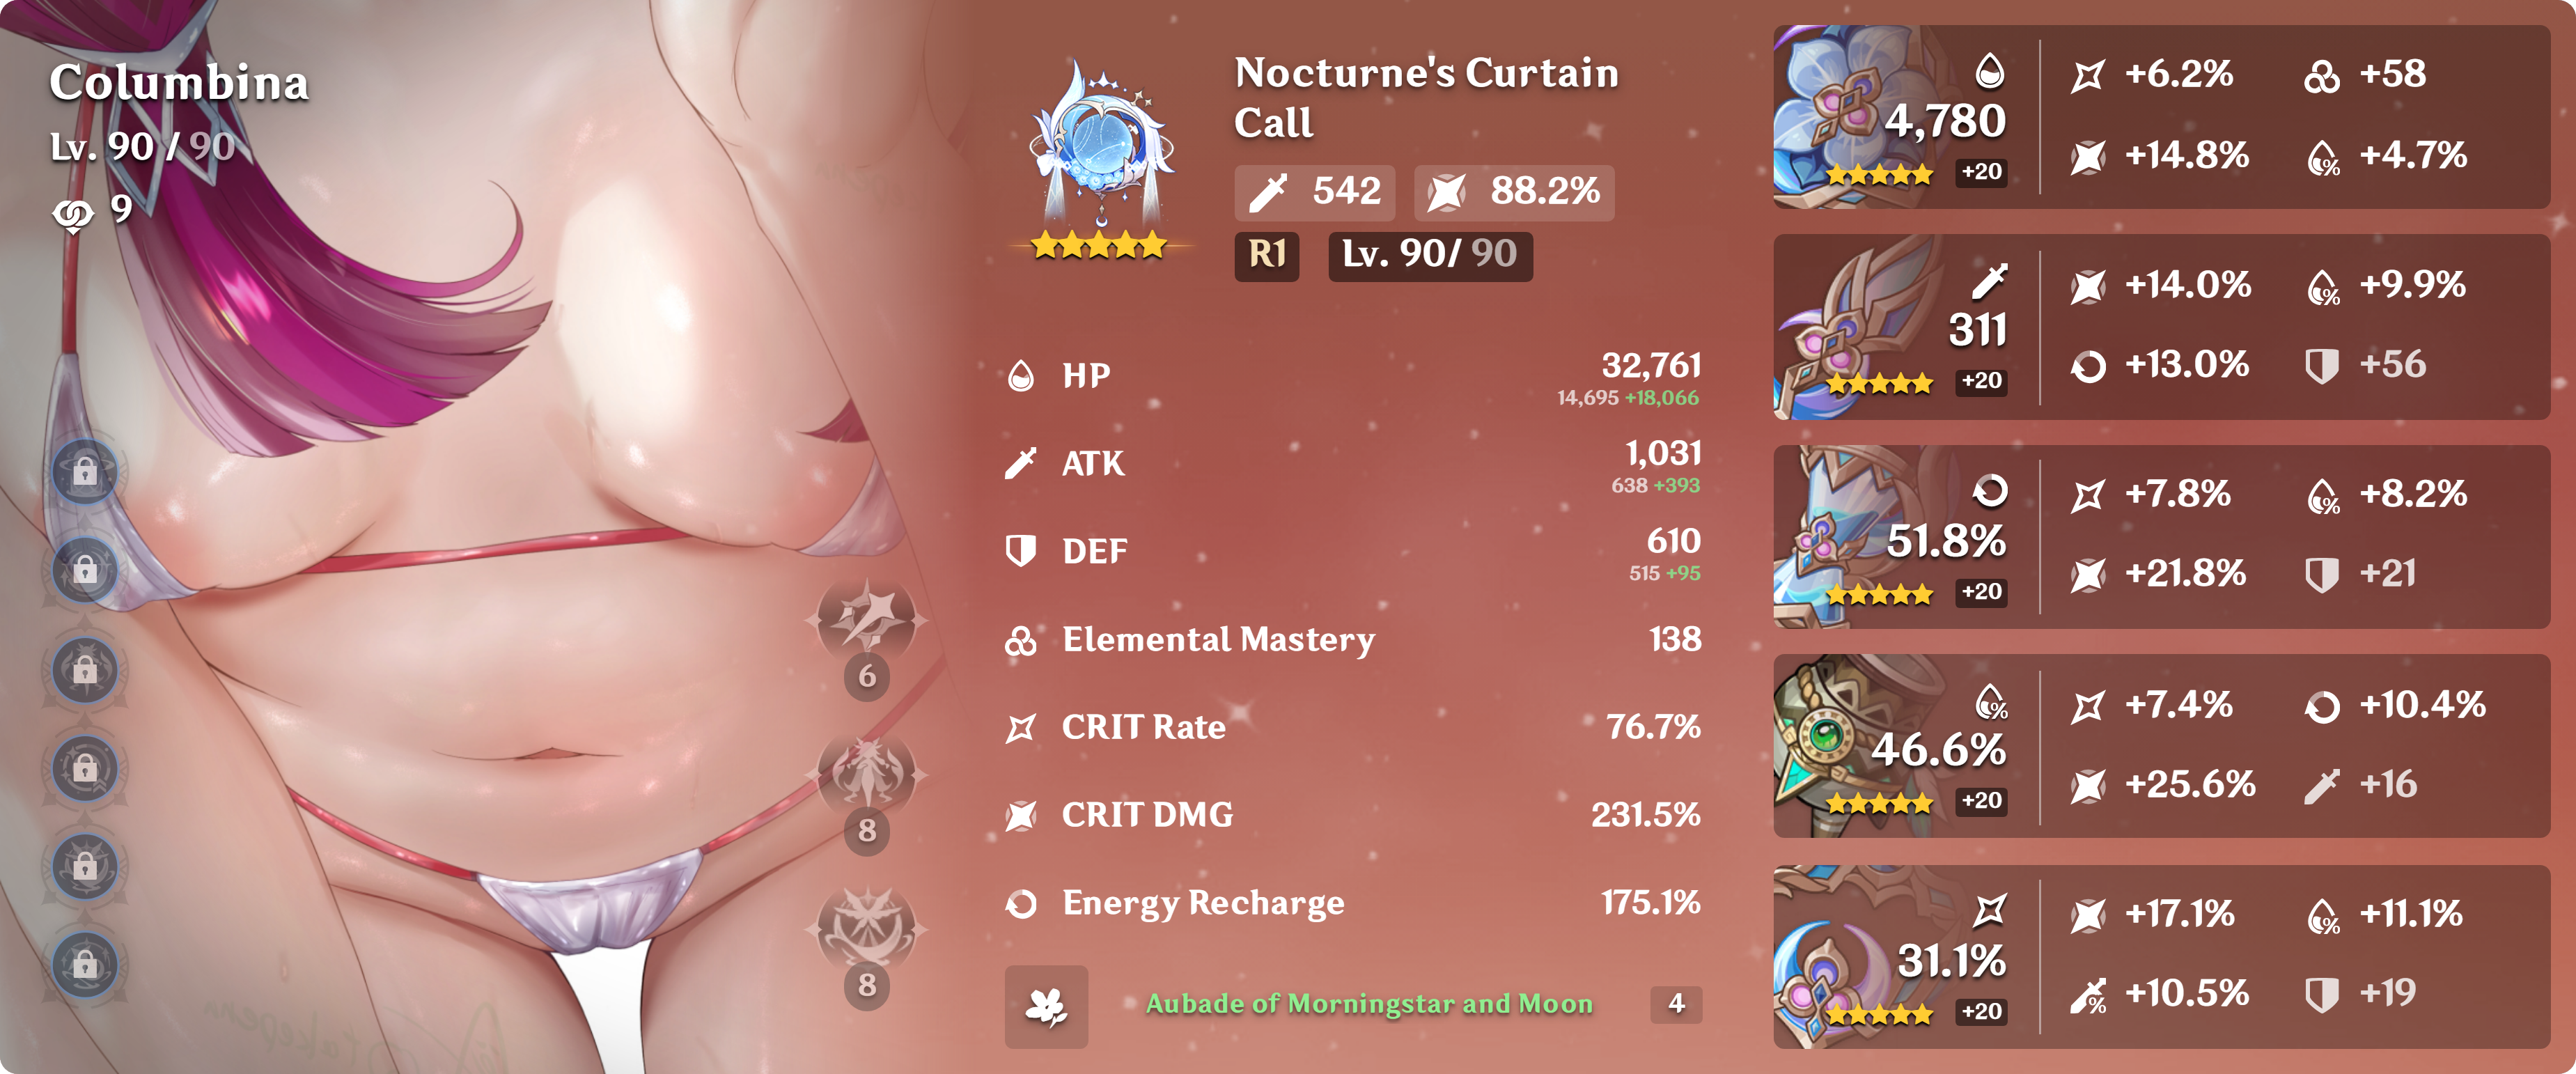Click Aubade of Morningstar and Moon set name
The width and height of the screenshot is (2576, 1074).
point(1369,1004)
